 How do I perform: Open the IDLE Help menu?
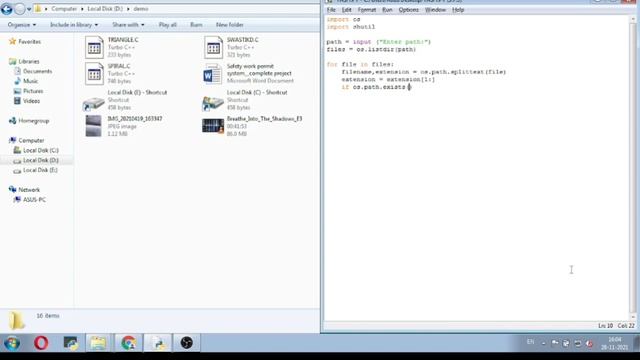point(458,10)
